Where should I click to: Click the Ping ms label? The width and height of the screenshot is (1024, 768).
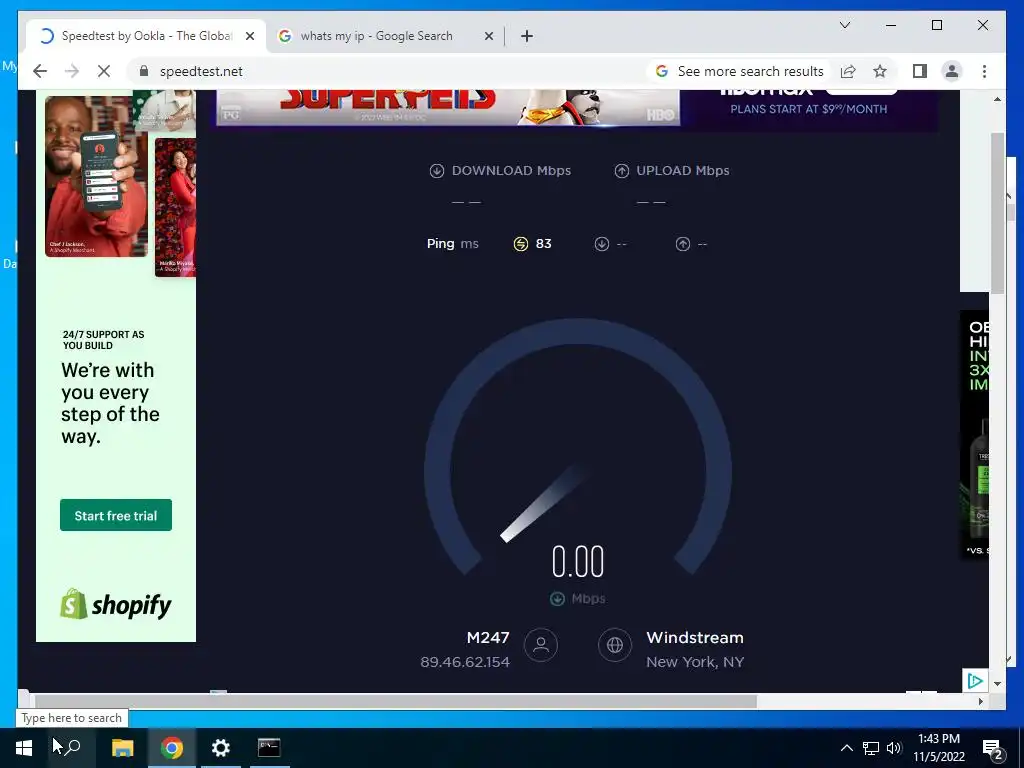point(453,244)
